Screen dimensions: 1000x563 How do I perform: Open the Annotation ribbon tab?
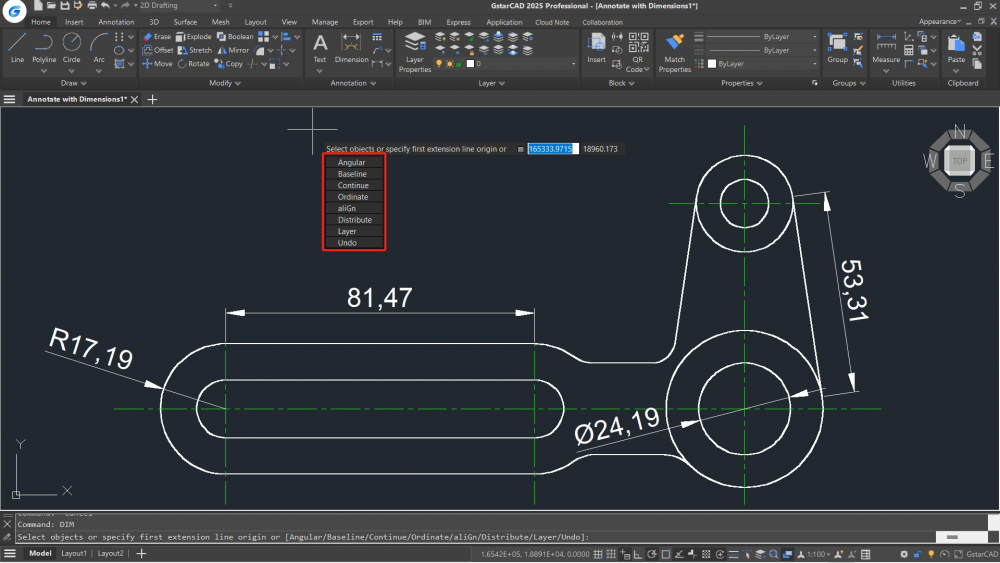point(116,22)
